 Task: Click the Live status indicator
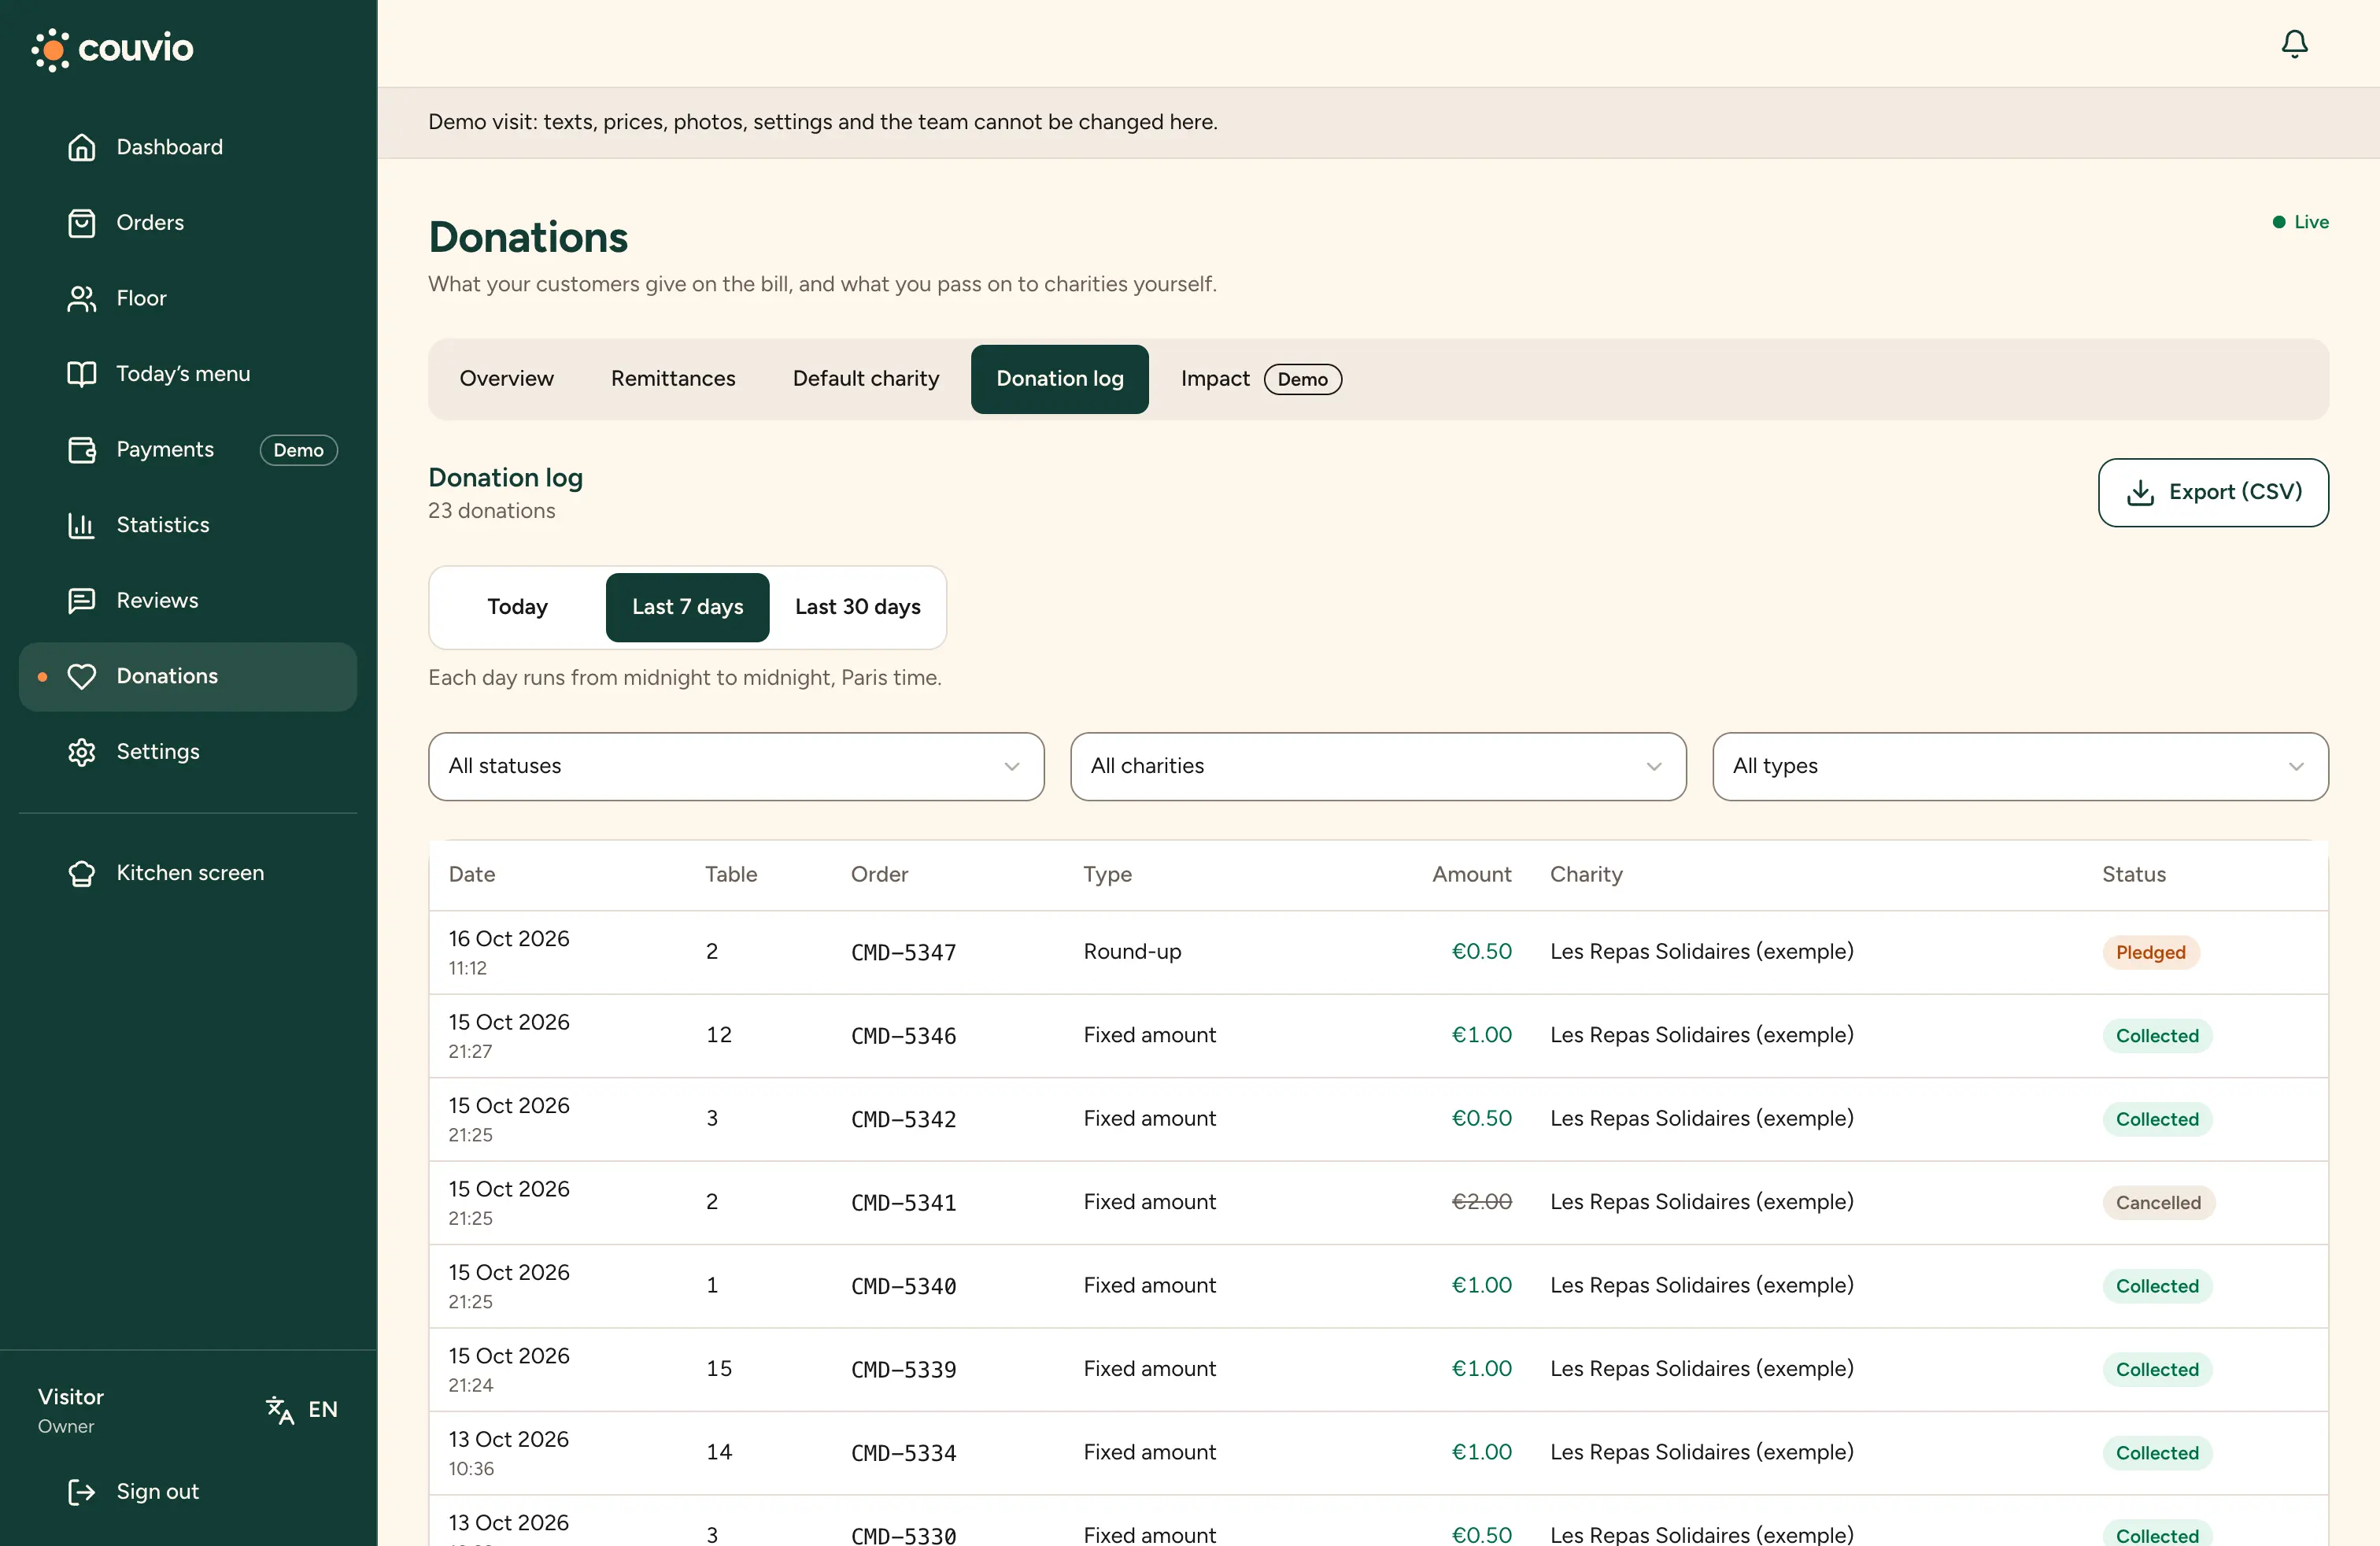(2300, 222)
